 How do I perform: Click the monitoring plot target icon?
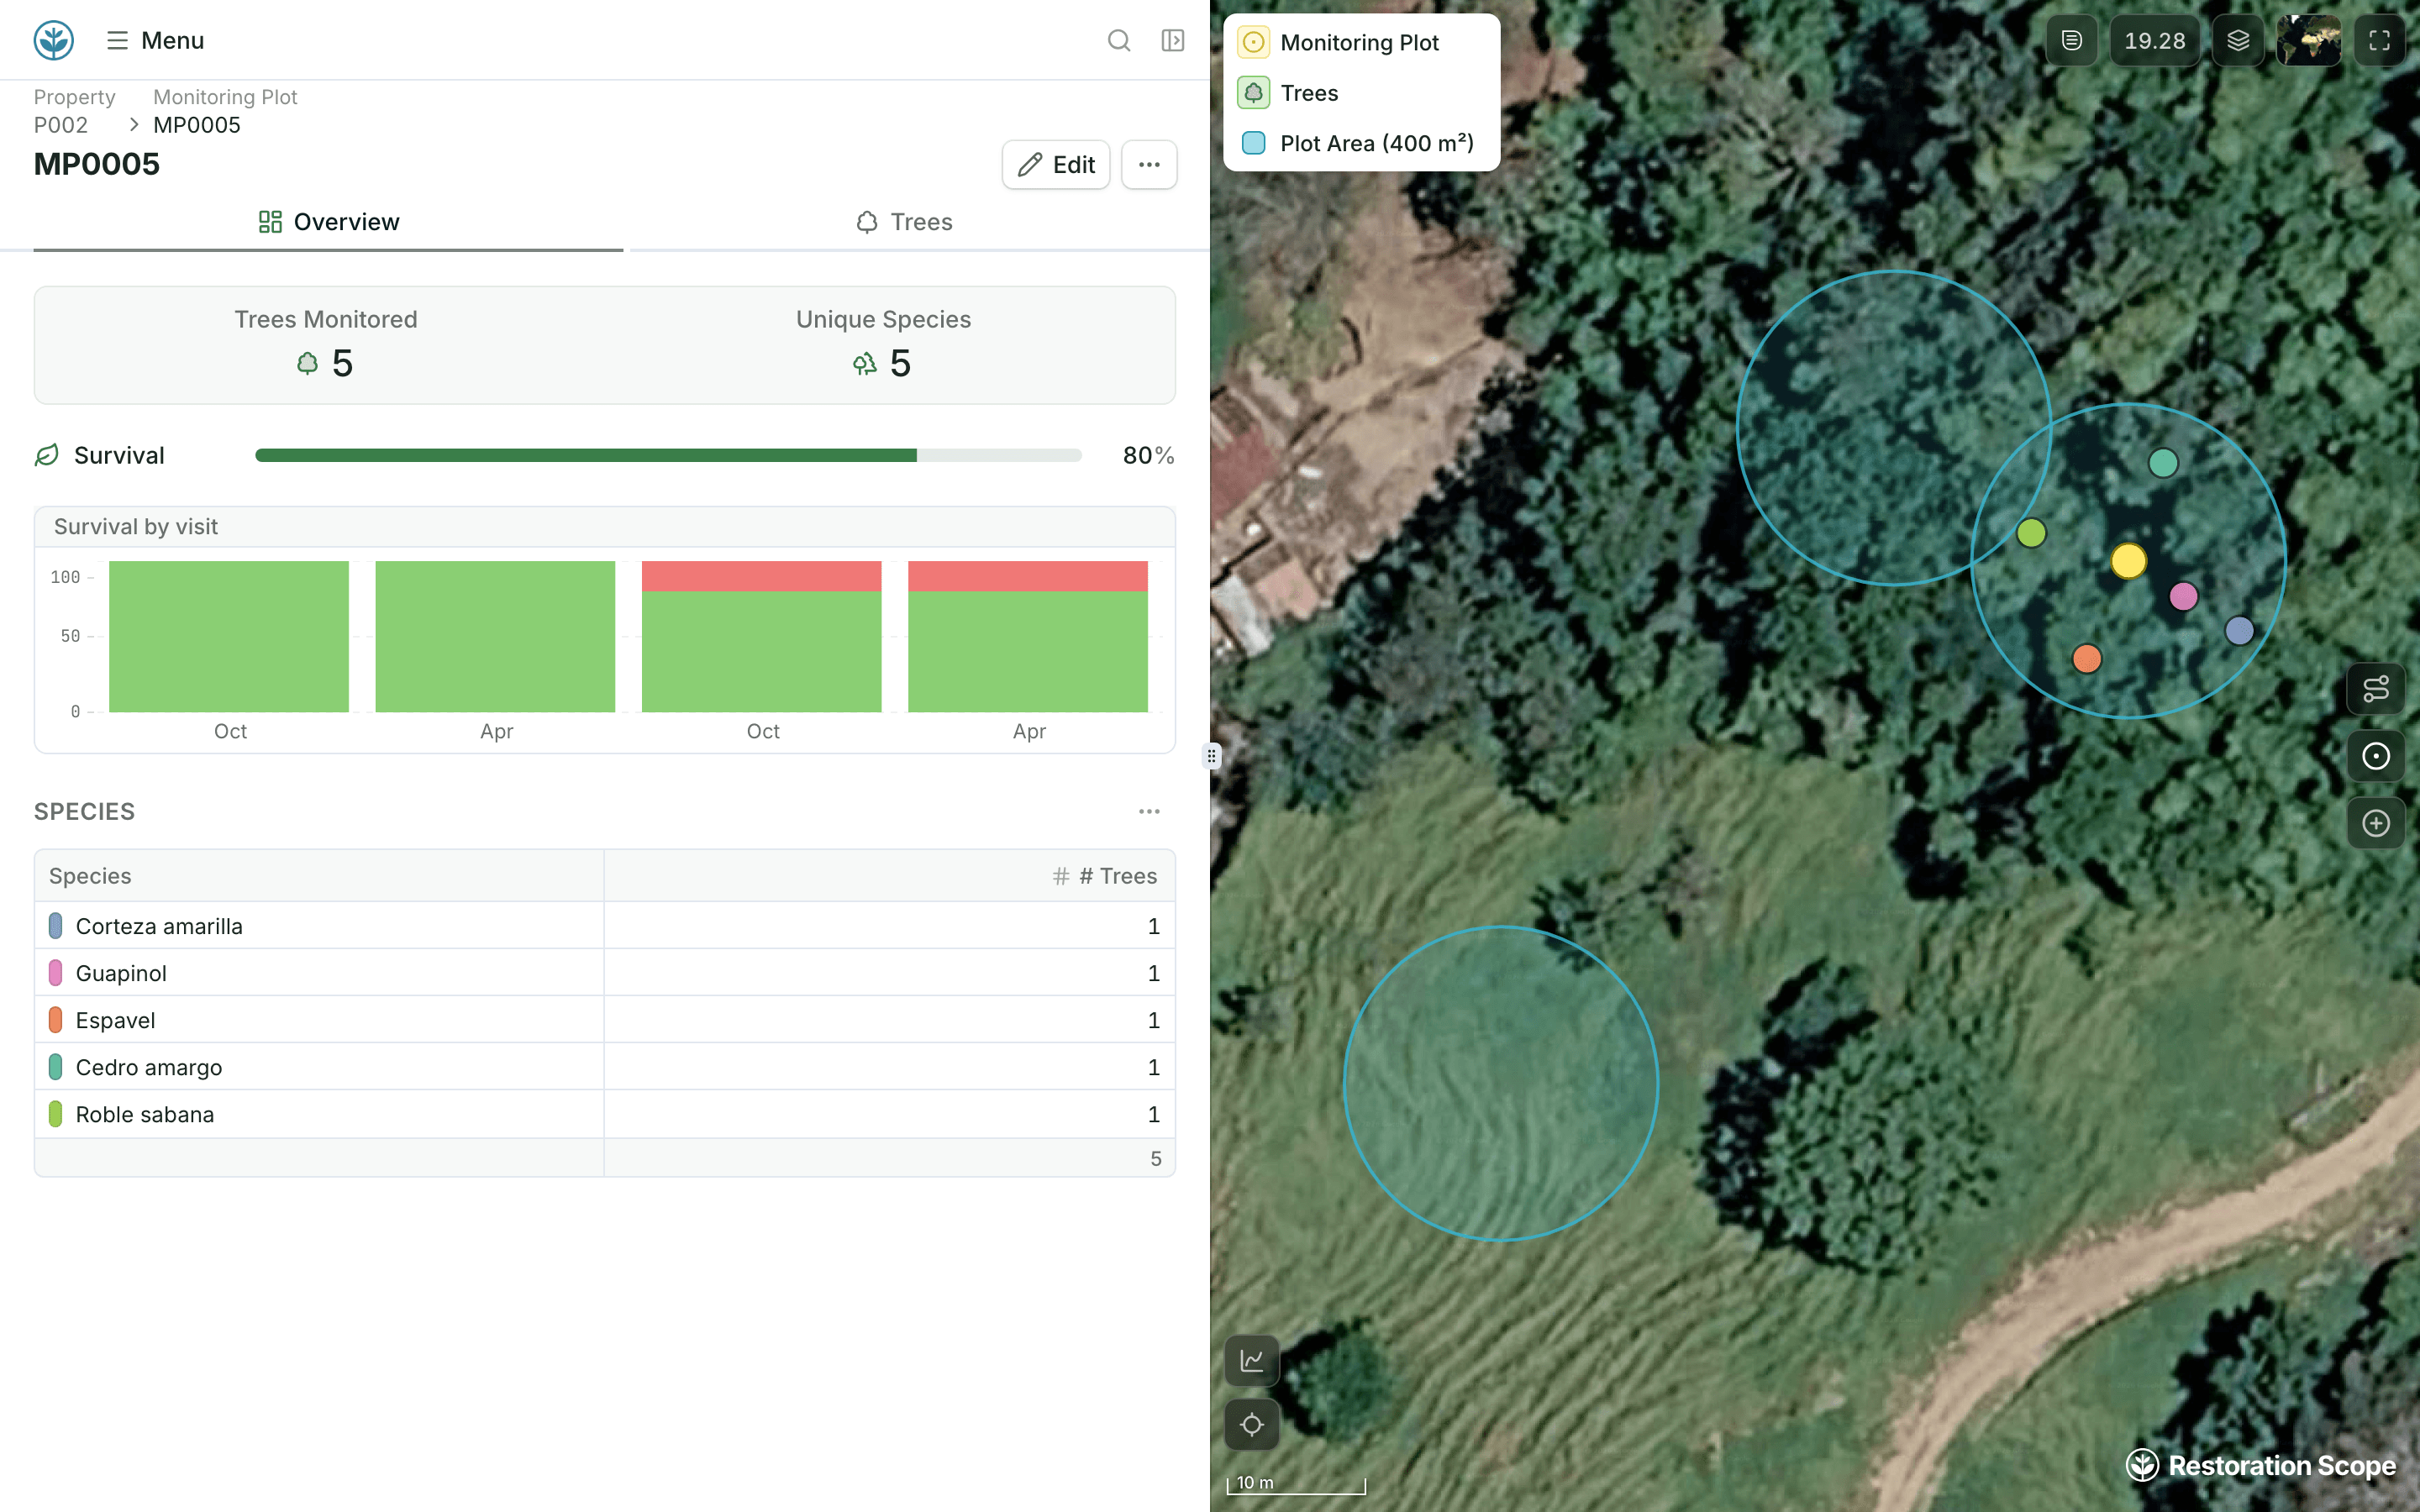(x=2376, y=756)
